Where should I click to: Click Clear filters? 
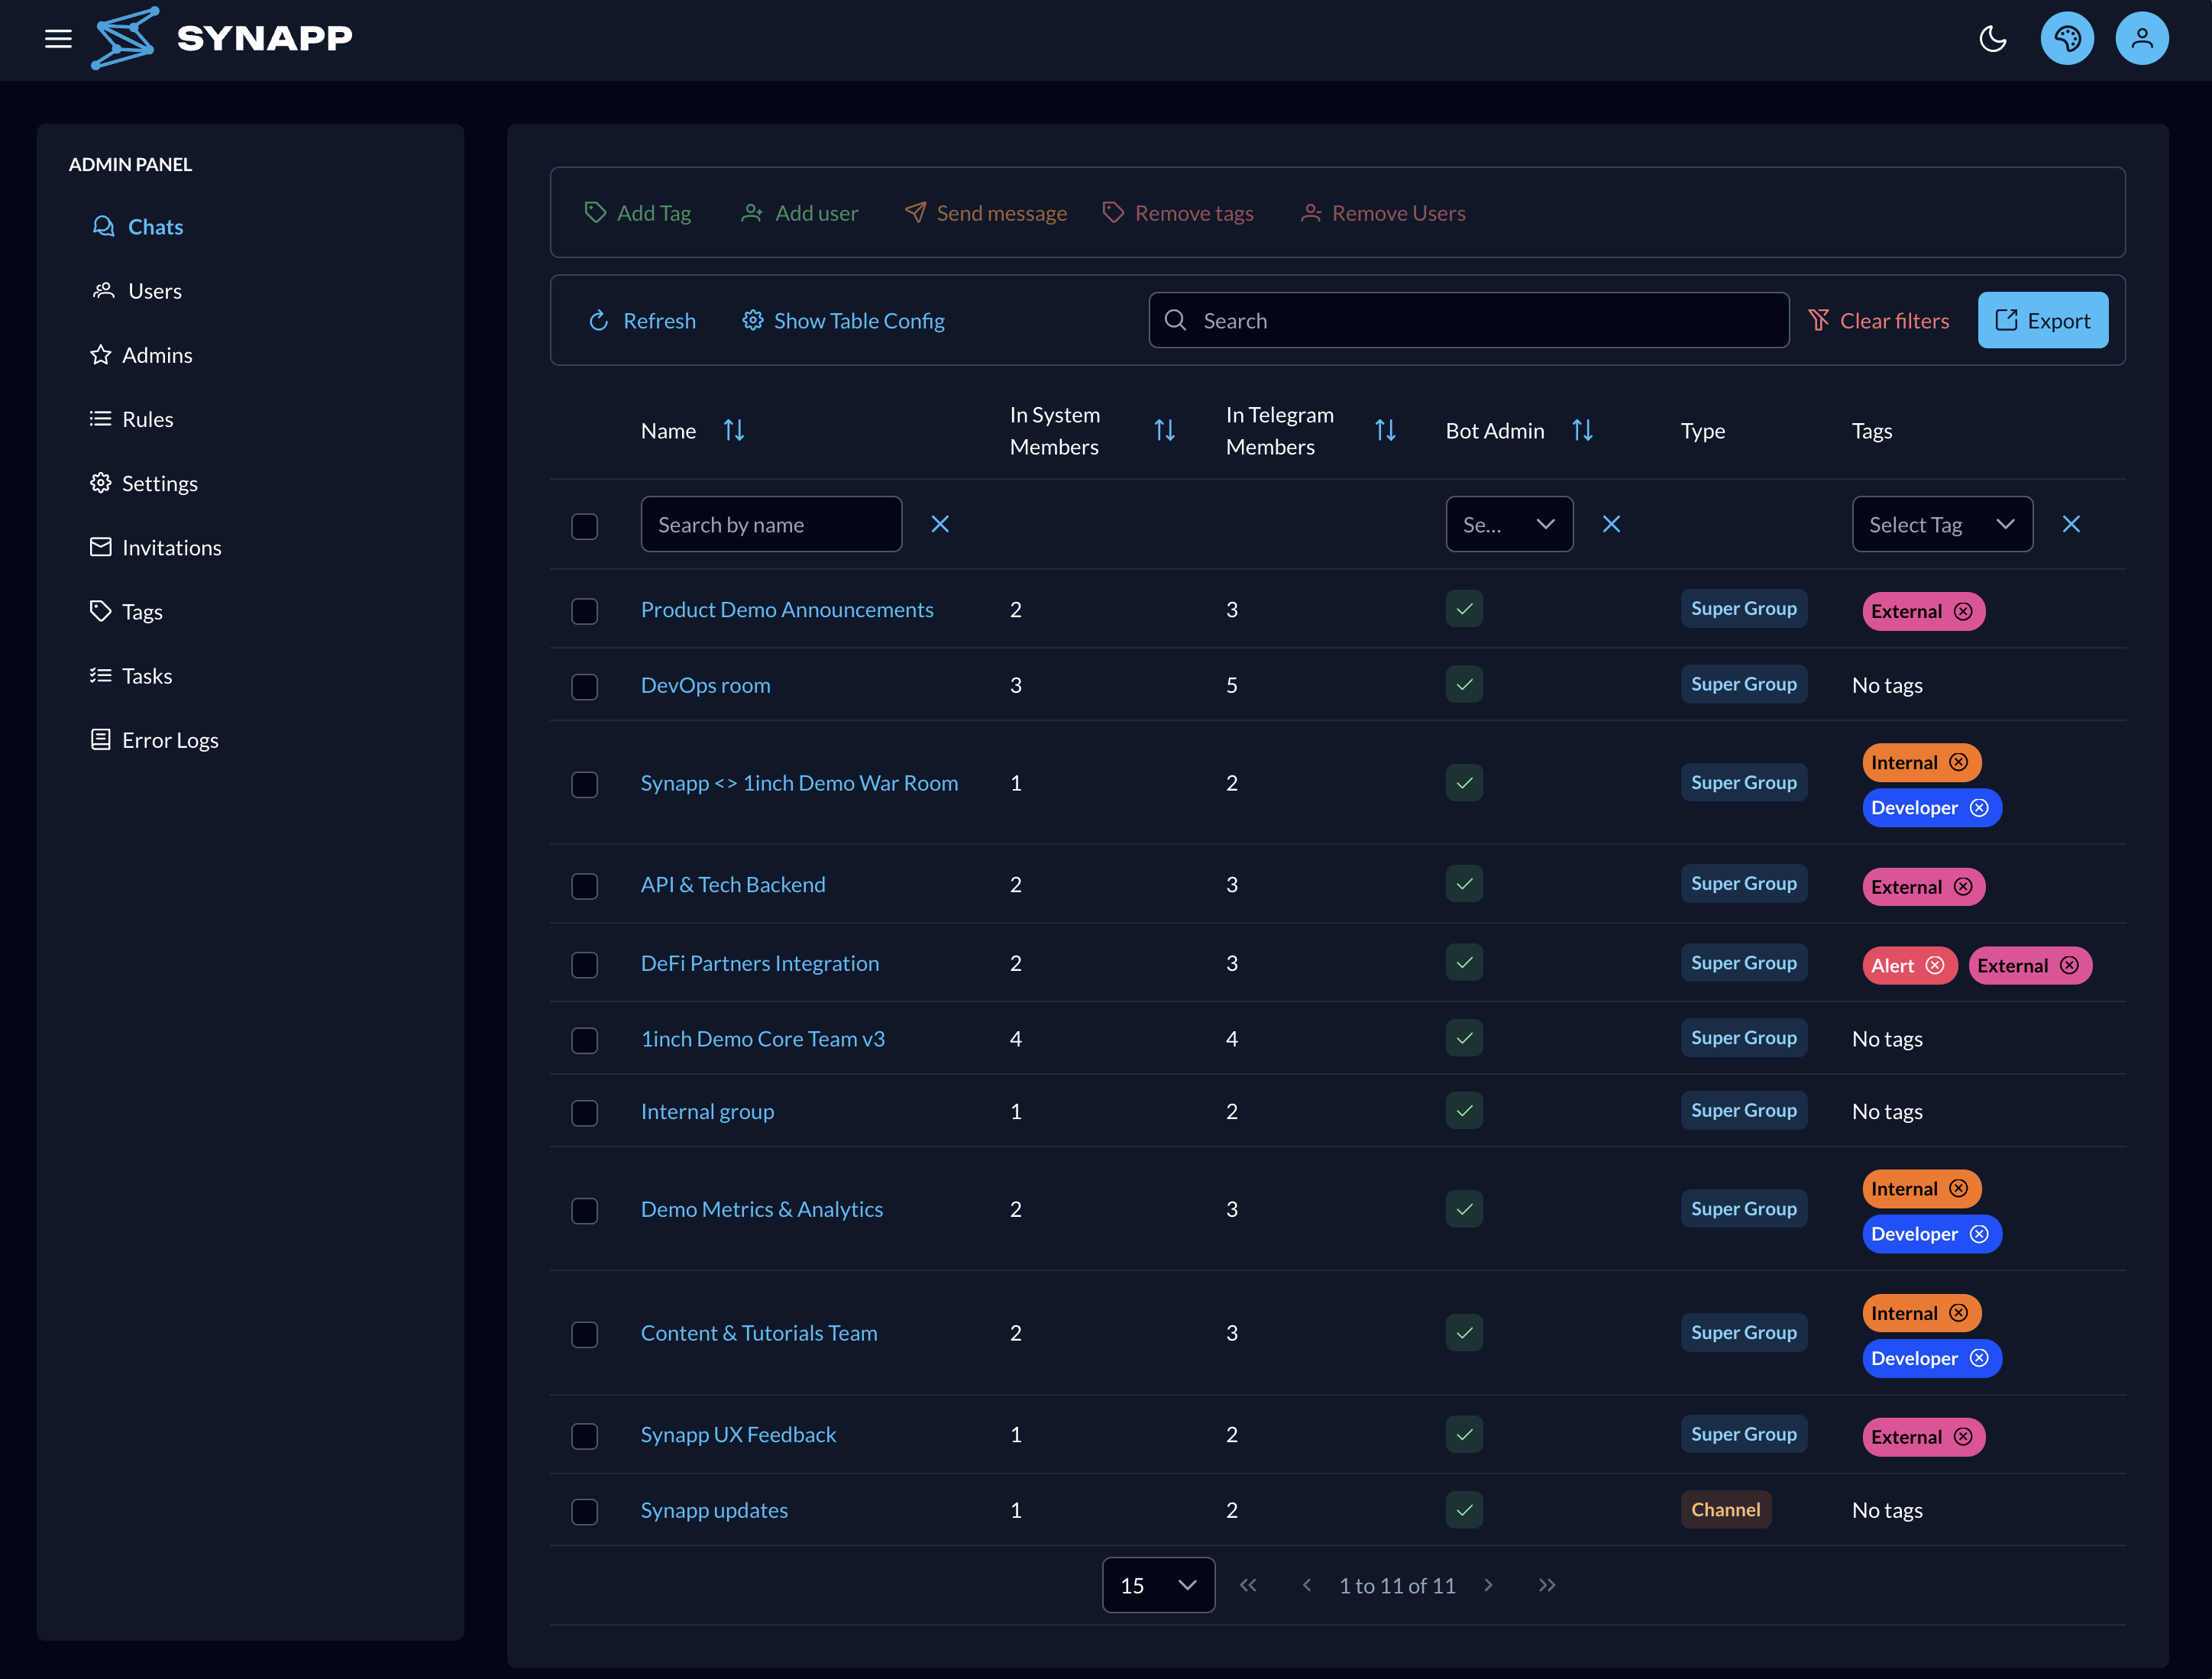click(1878, 320)
